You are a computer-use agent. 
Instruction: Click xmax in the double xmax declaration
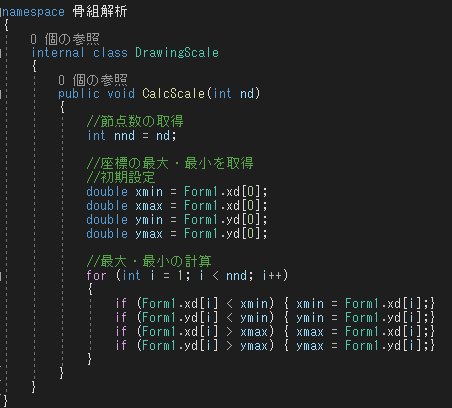click(x=149, y=206)
